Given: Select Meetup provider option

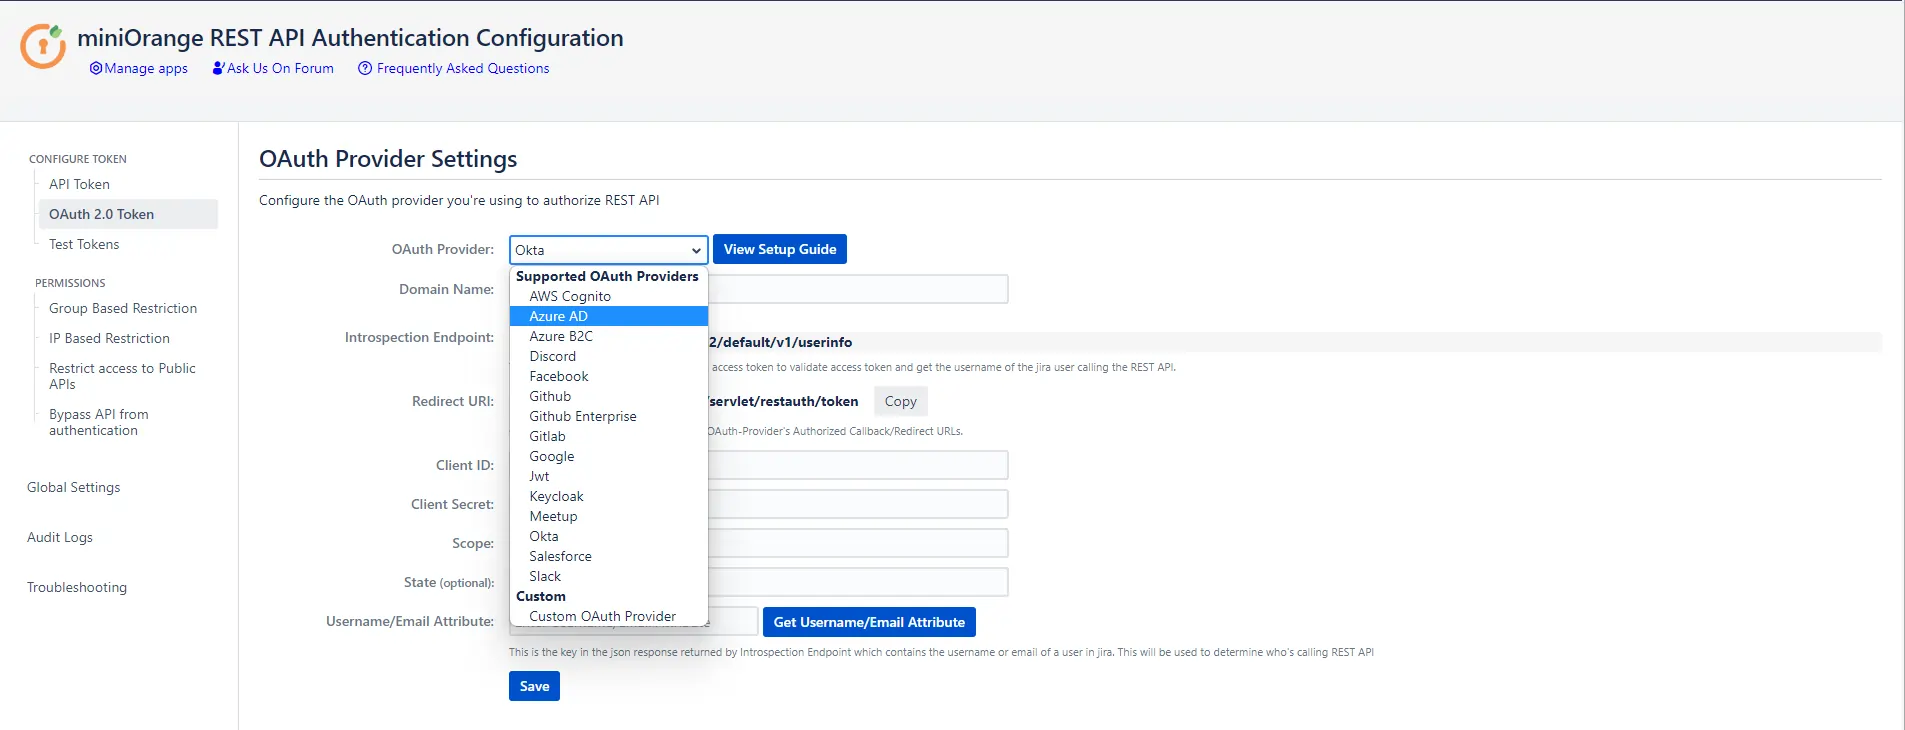Looking at the screenshot, I should click(x=608, y=516).
